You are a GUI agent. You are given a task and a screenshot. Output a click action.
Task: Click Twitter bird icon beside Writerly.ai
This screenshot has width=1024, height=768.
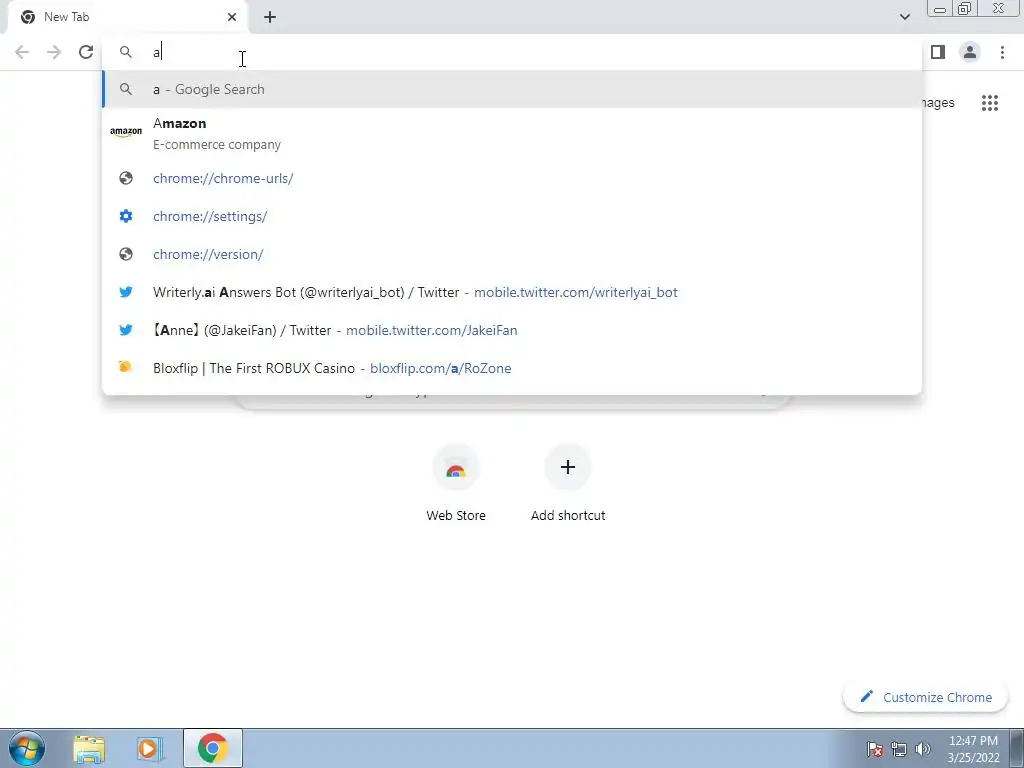(x=126, y=292)
